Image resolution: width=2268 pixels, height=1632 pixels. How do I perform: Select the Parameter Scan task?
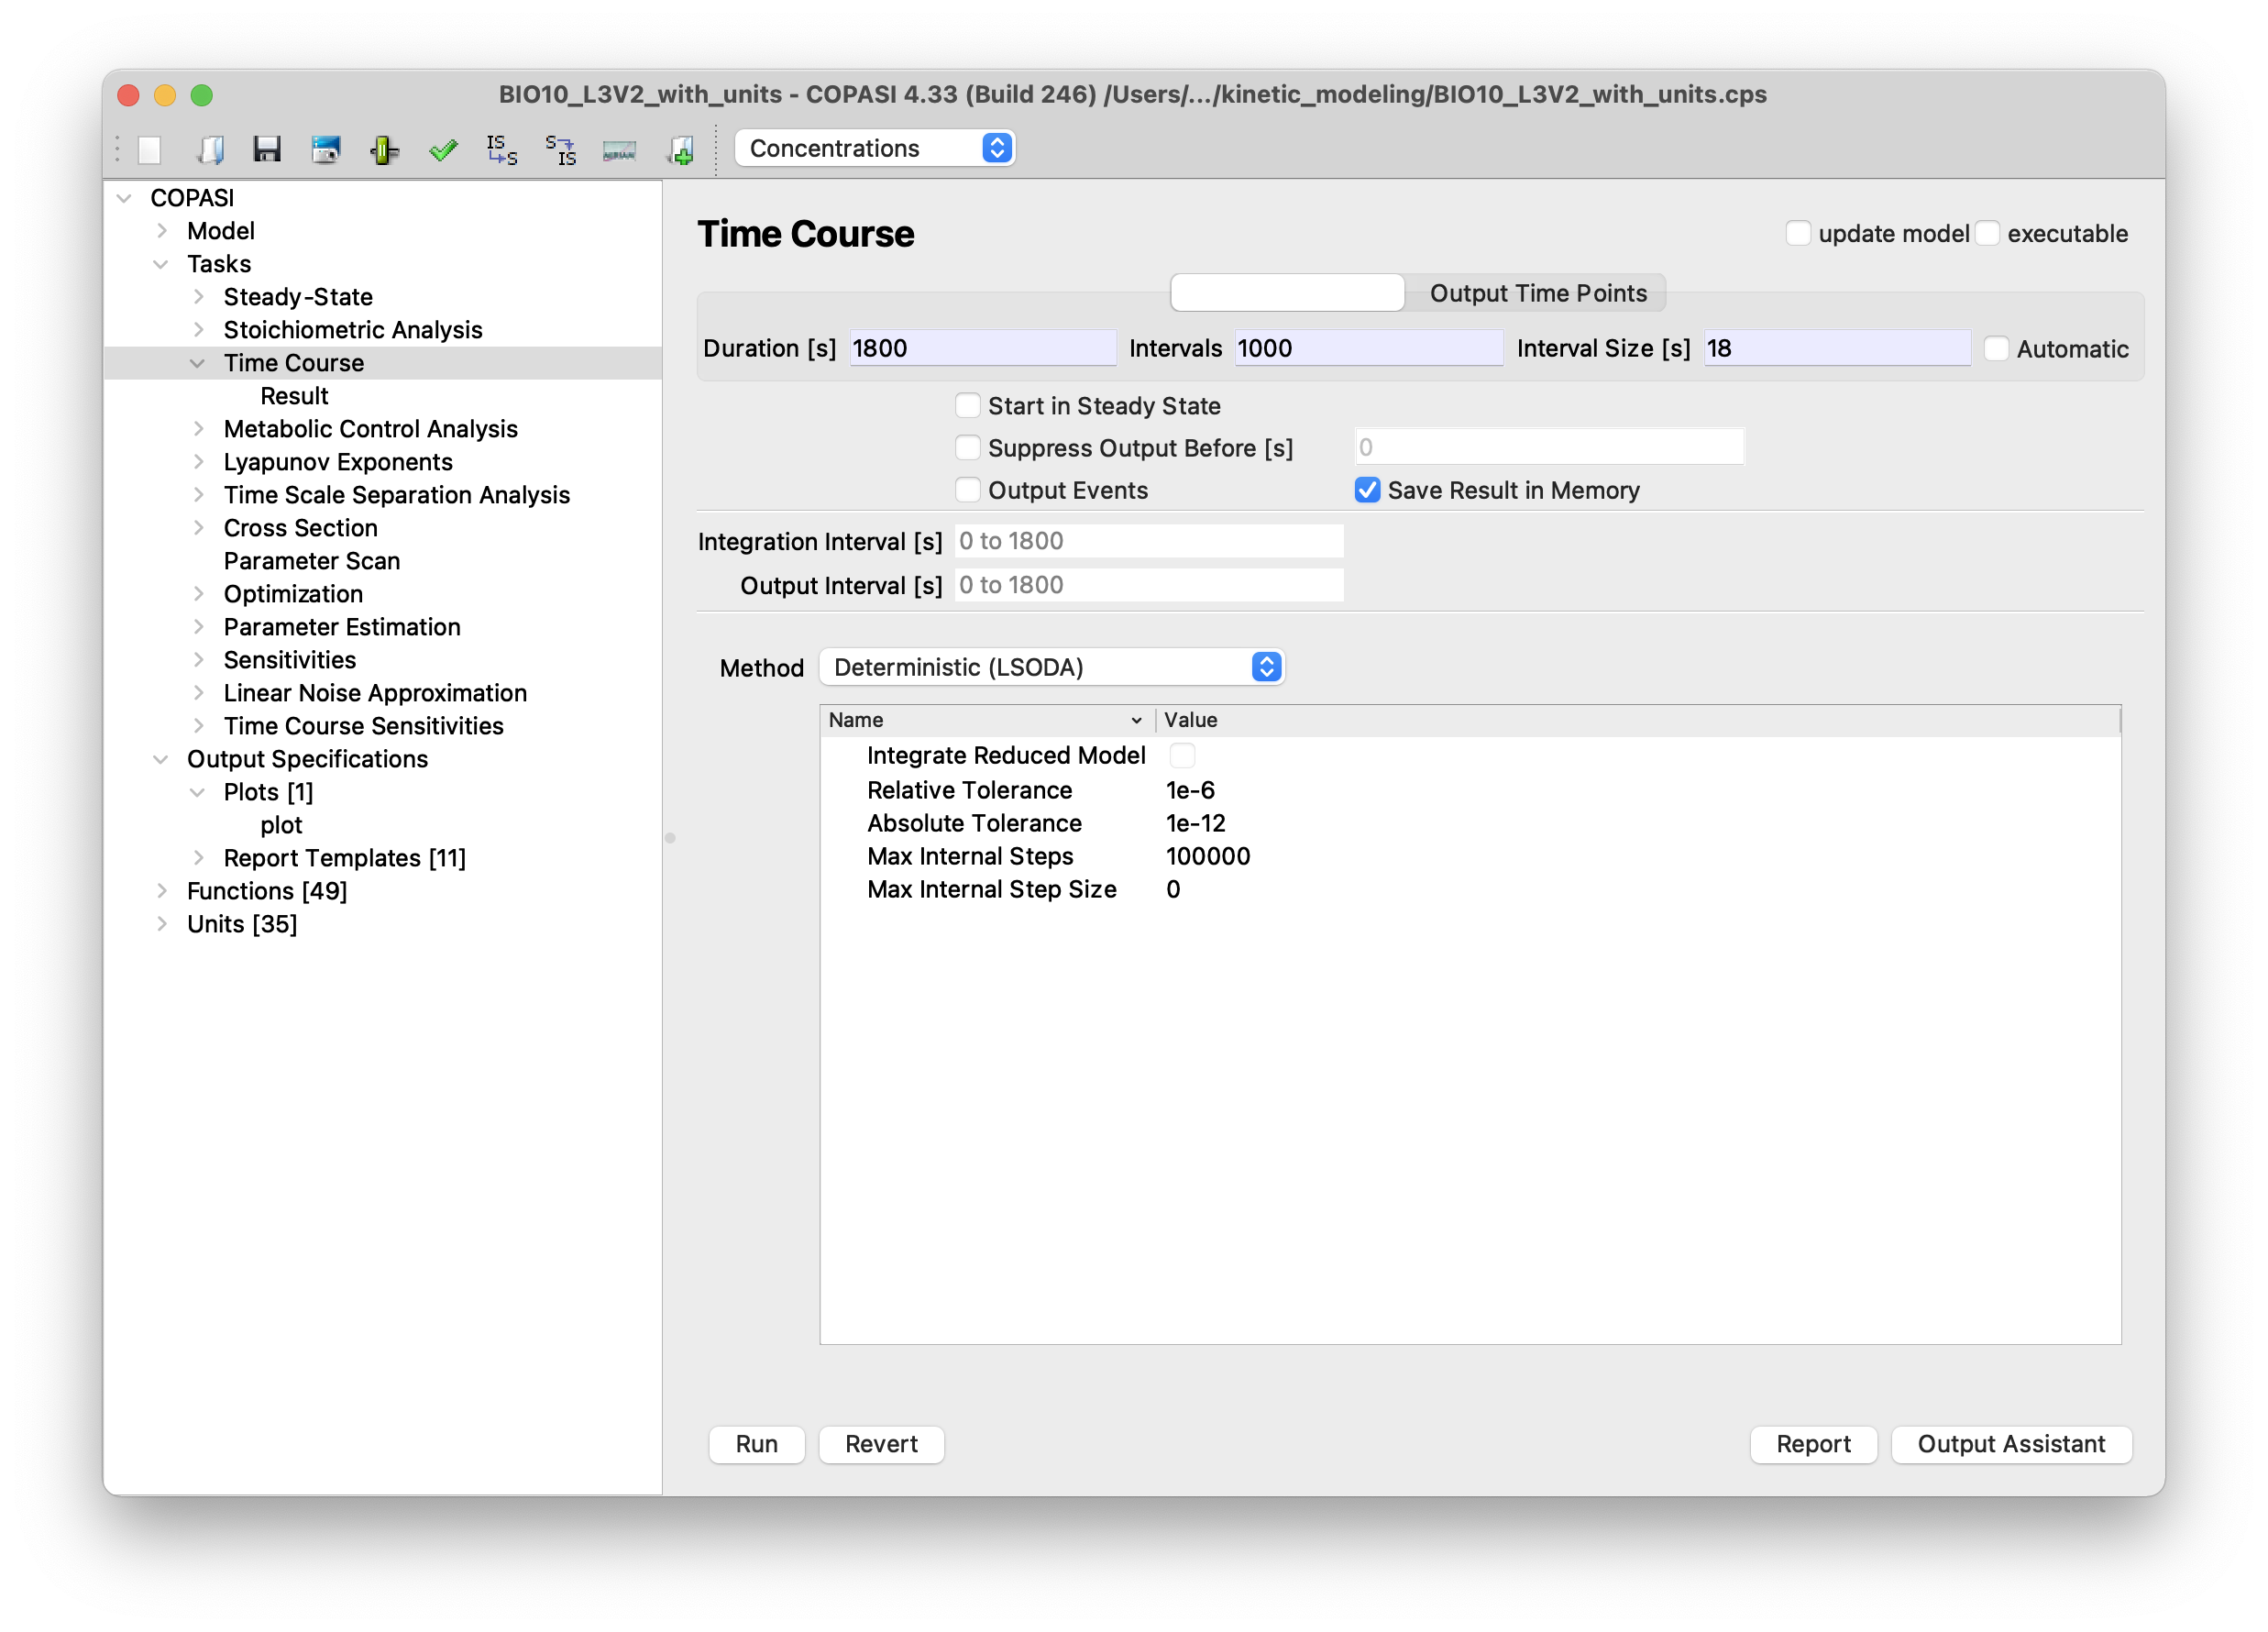click(x=312, y=561)
